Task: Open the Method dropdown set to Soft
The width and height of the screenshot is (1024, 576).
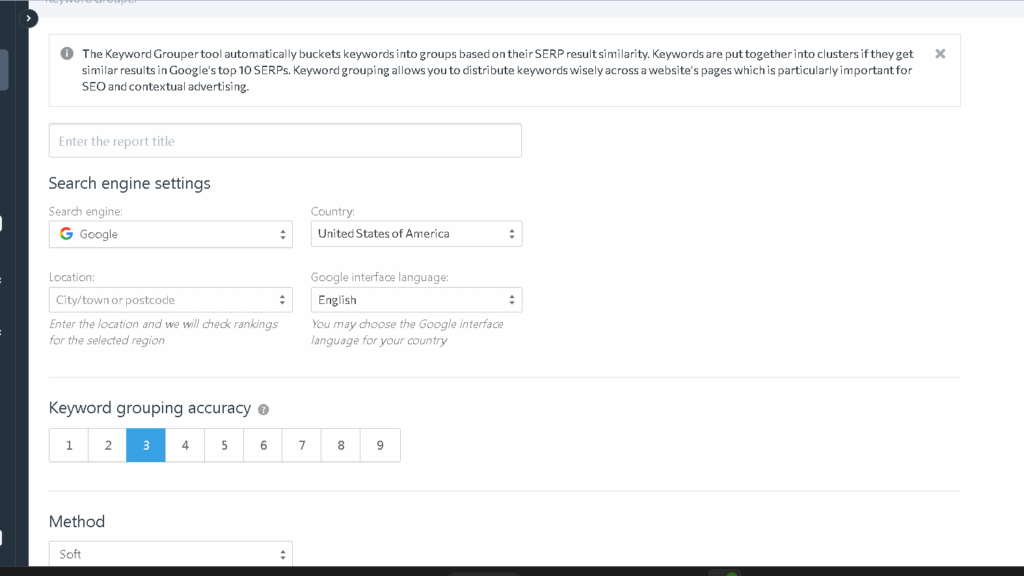Action: click(x=171, y=554)
